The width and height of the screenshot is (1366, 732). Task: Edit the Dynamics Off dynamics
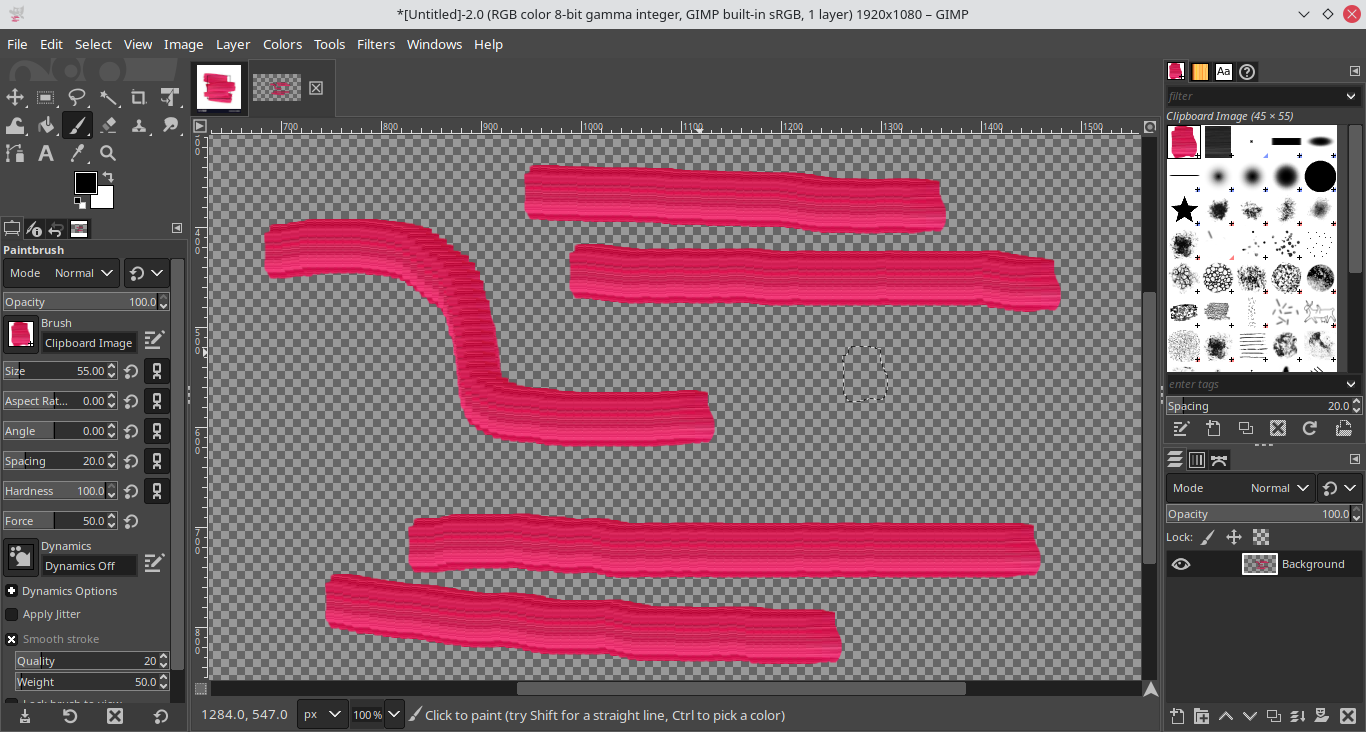pos(153,563)
